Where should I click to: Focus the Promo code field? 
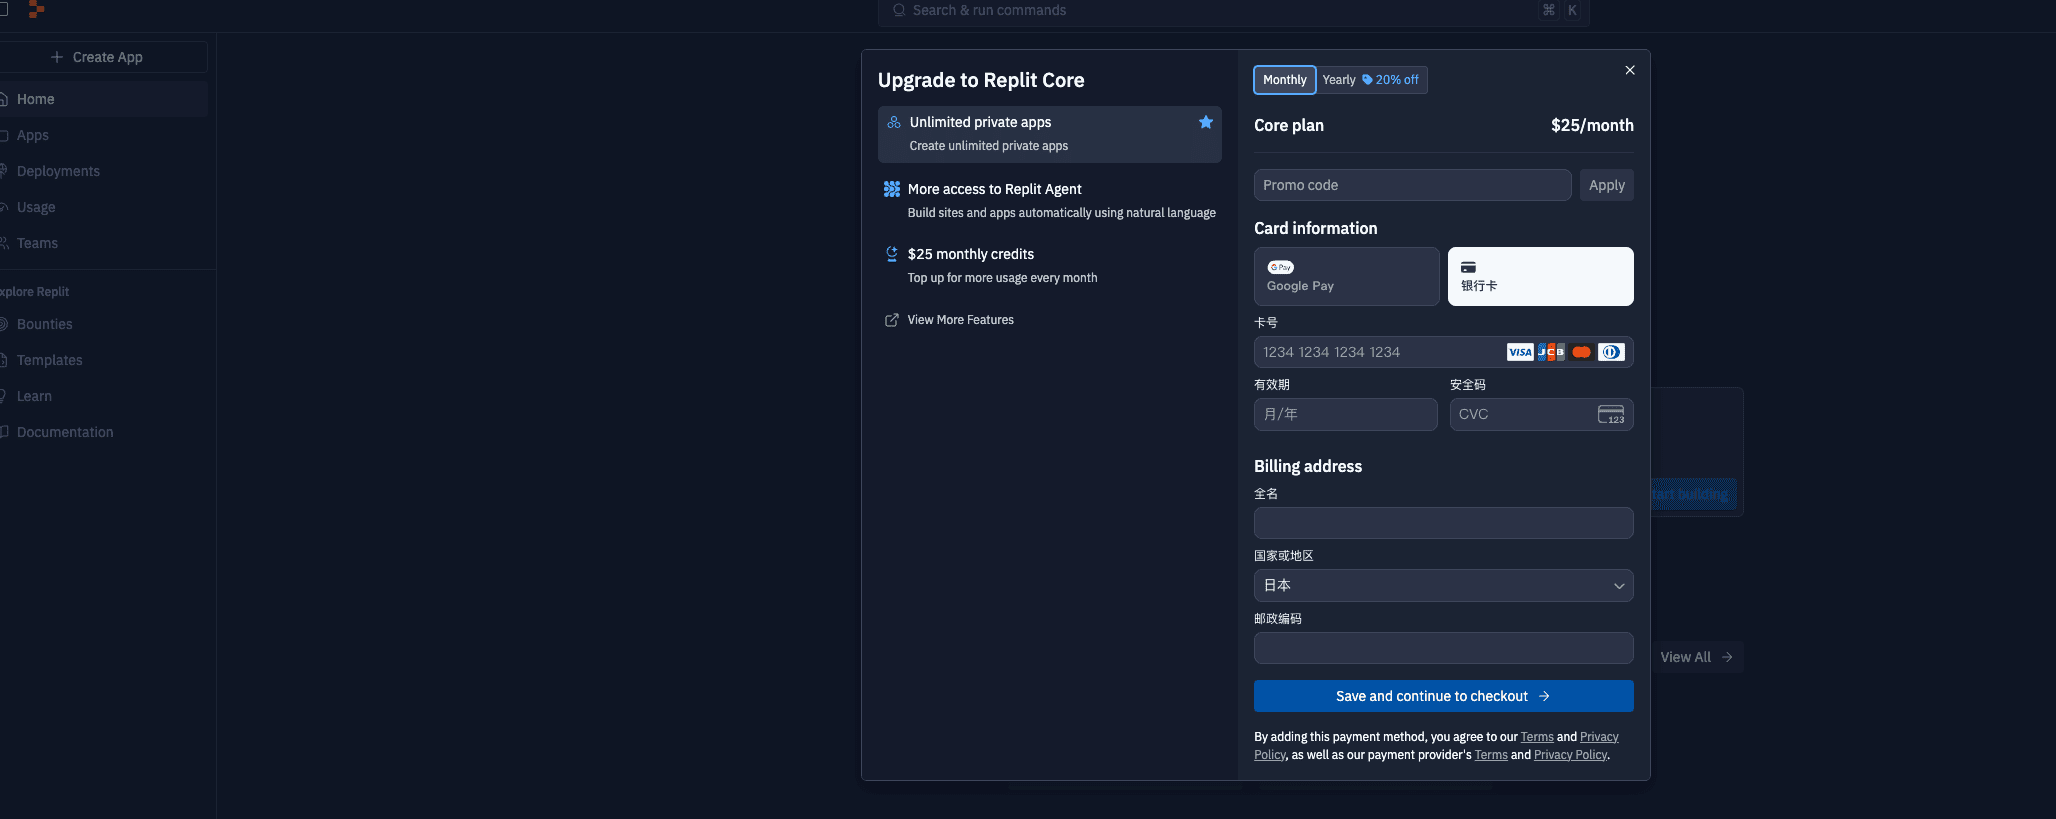(x=1413, y=185)
